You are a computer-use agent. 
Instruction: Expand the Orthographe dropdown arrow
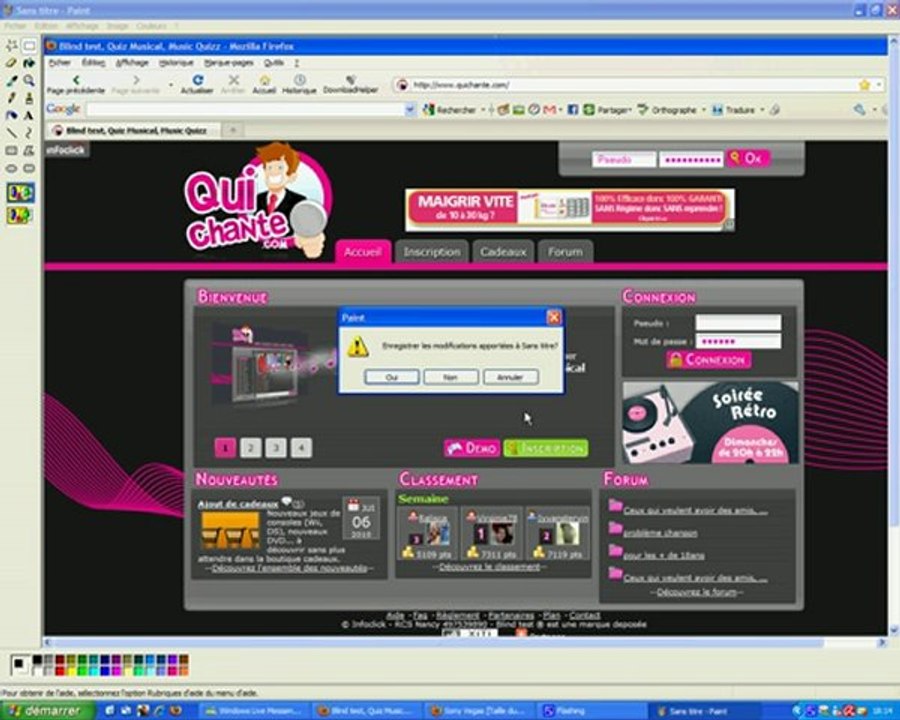click(704, 110)
